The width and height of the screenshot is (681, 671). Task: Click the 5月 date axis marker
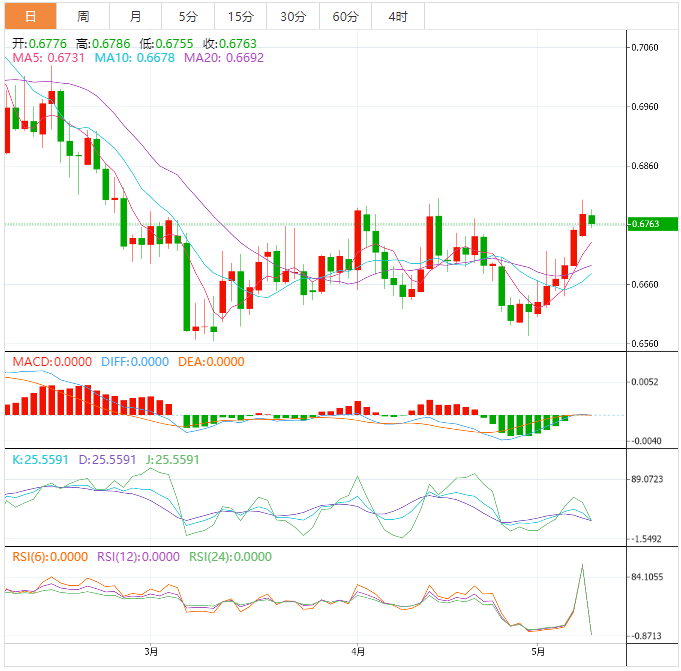pos(538,651)
